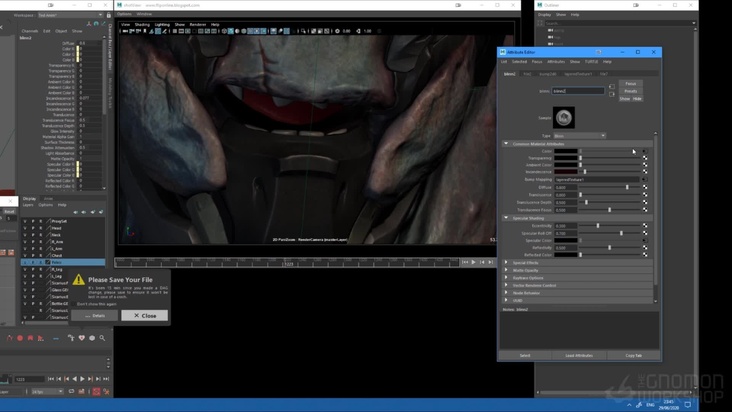Click the gamma icon in viewport toolbar
This screenshot has width=732, height=412.
358,31
